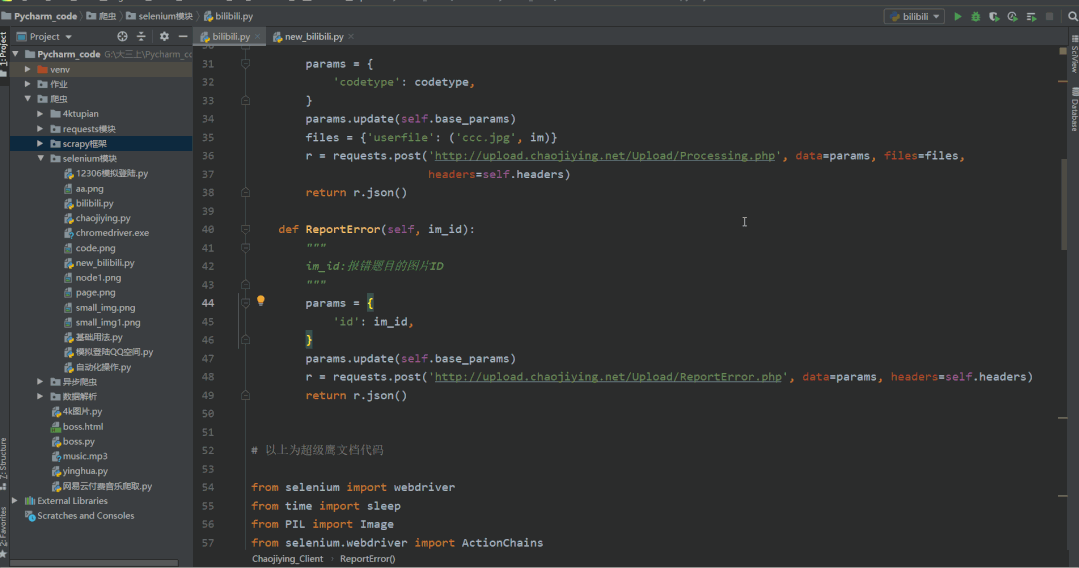Viewport: 1079px width, 568px height.
Task: Expand the 作业 folder
Action: point(28,84)
